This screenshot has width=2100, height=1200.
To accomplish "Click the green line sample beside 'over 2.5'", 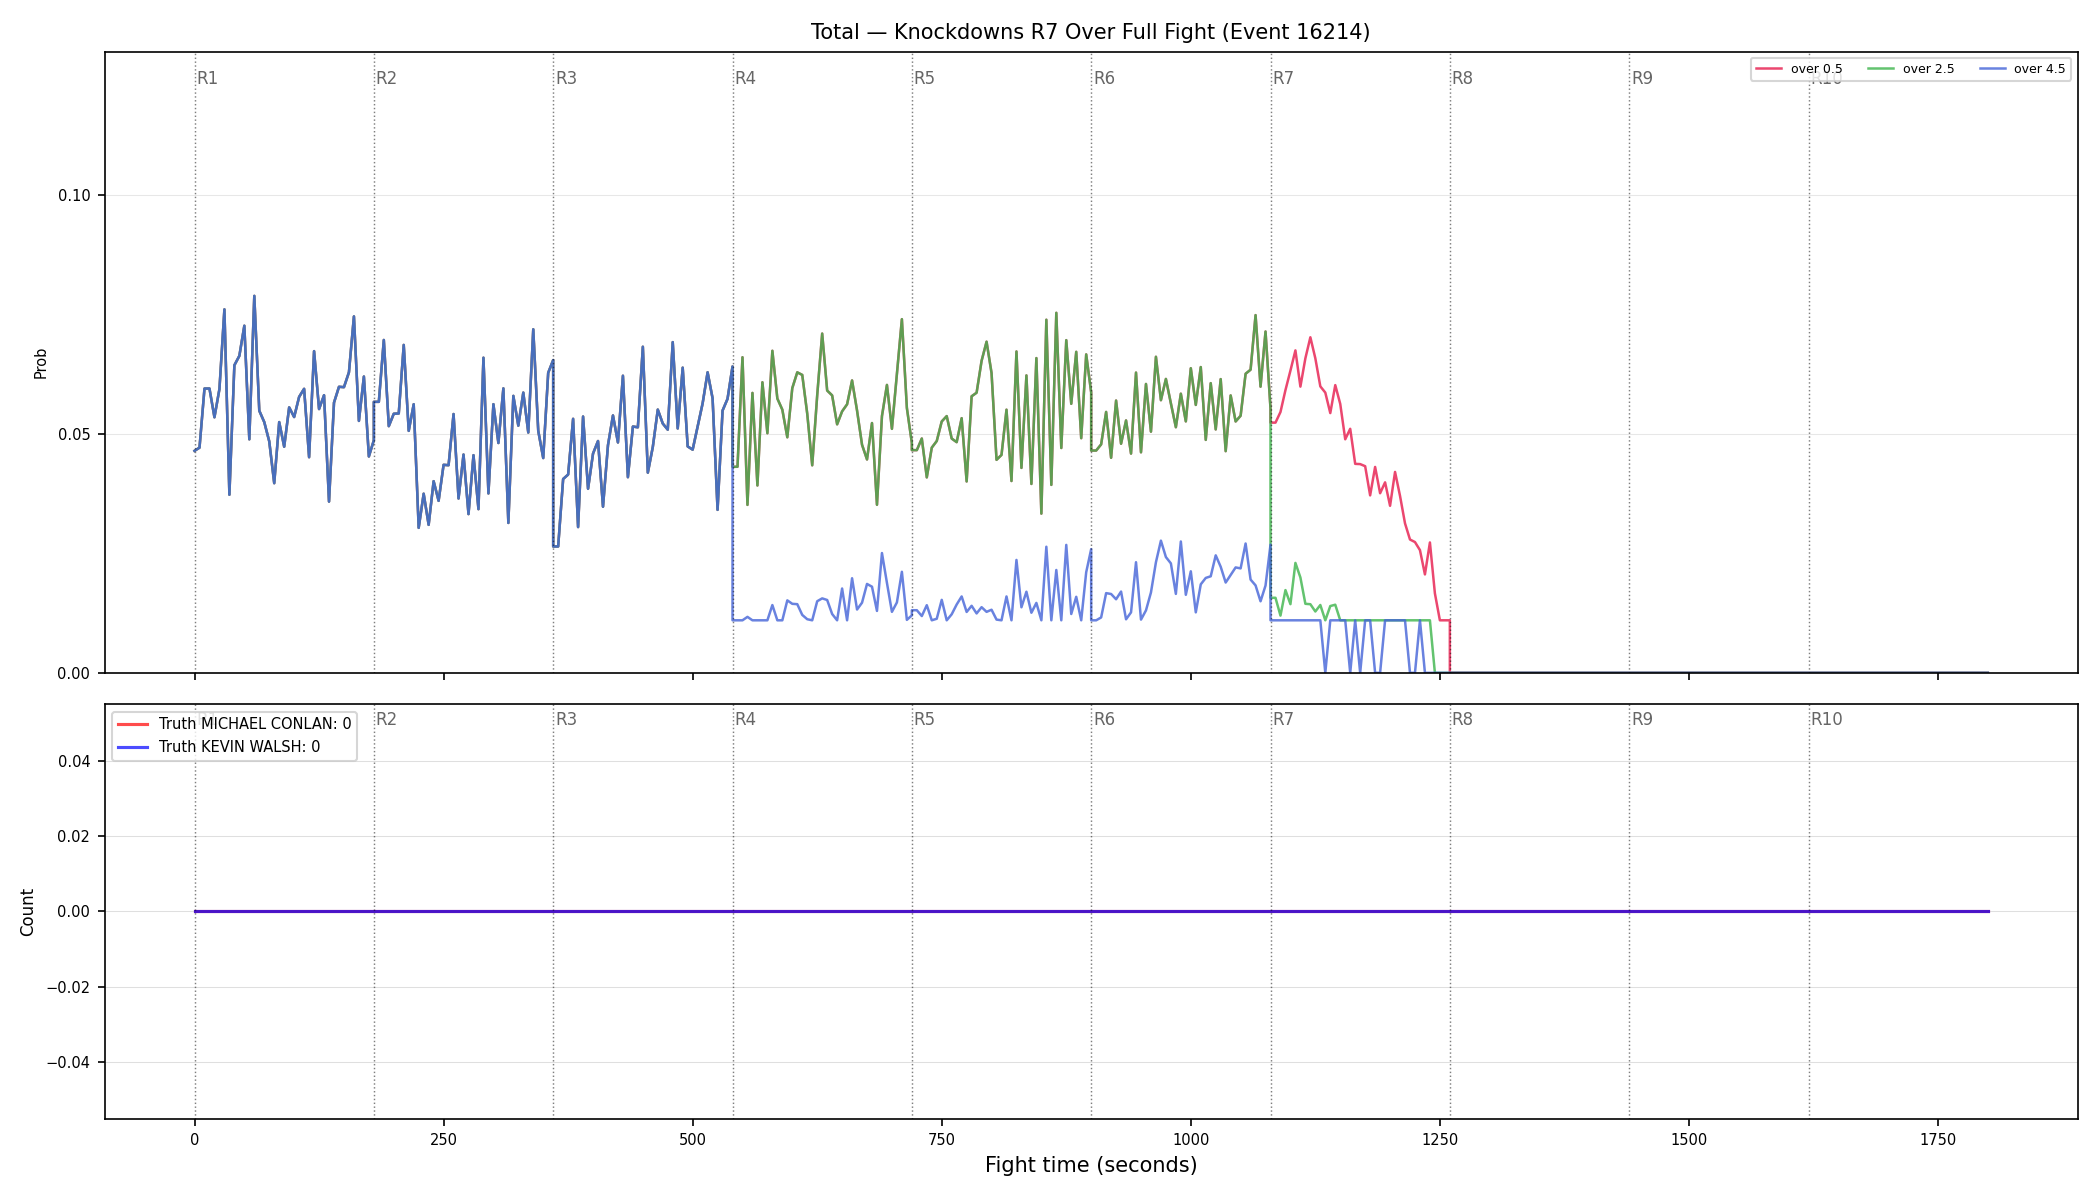I will [1881, 69].
